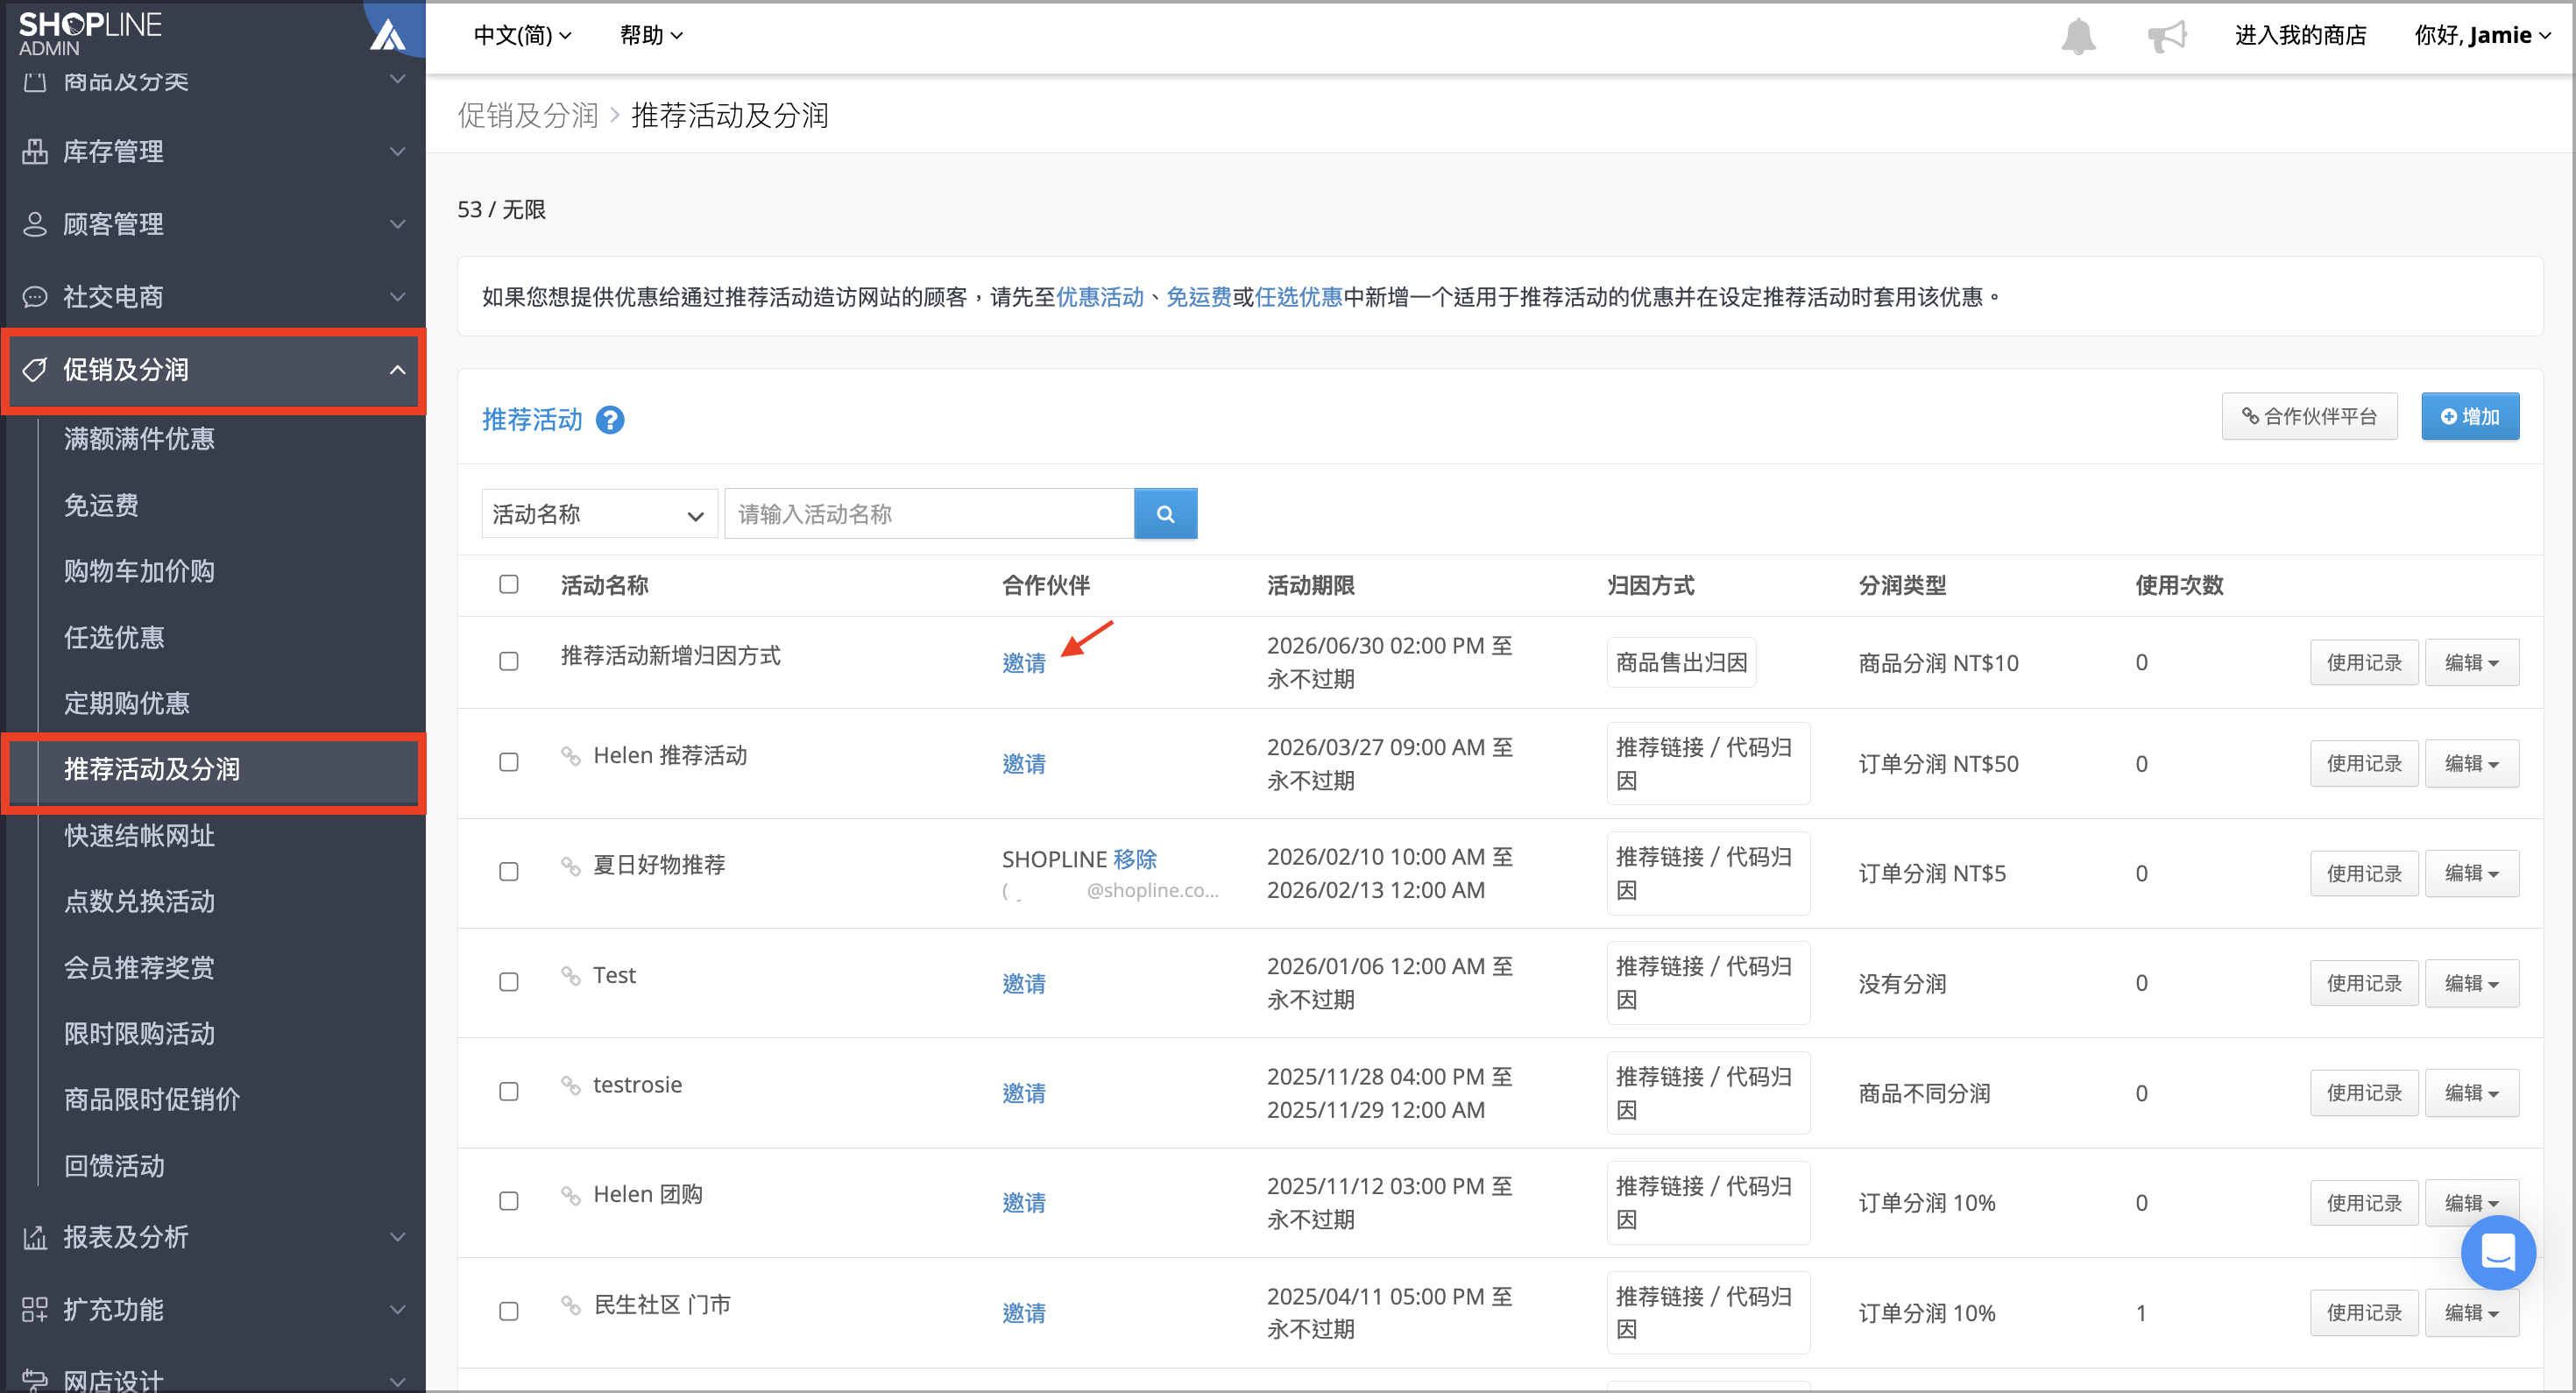Toggle the select-all checkbox in table header
Screen dimensions: 2576x1393
pos(509,584)
